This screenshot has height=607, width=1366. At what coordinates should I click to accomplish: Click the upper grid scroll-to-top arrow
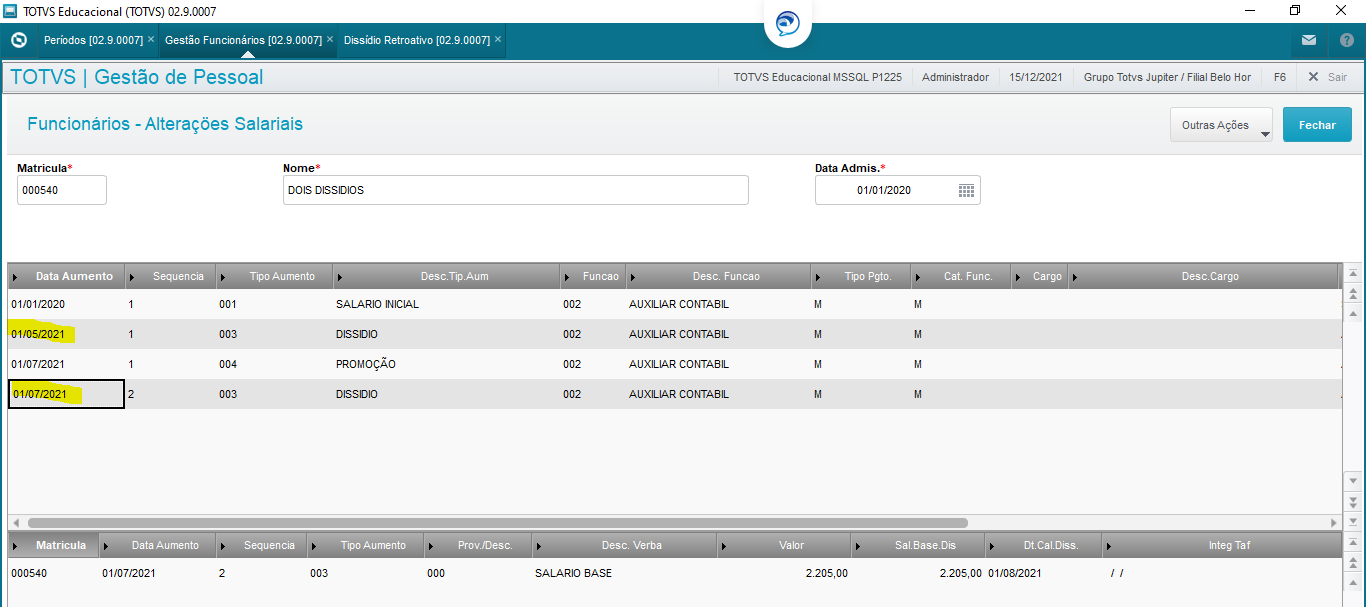click(1352, 273)
